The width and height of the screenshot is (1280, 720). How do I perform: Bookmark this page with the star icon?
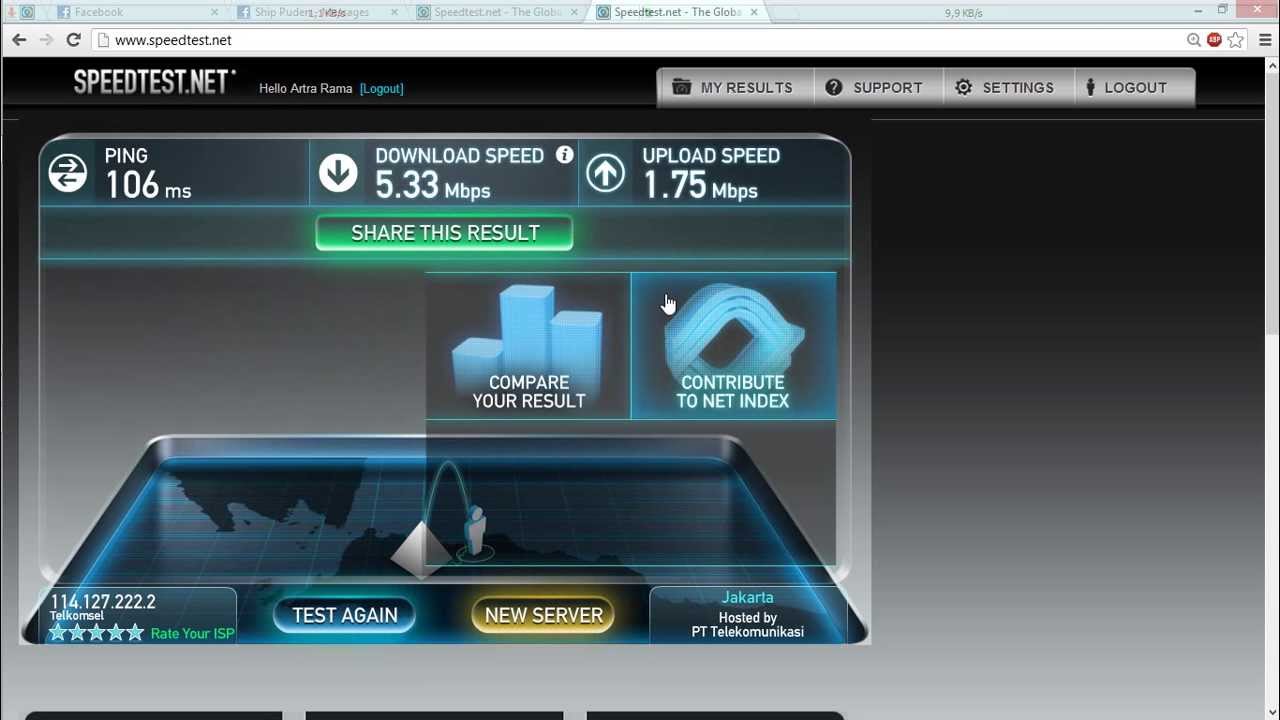pyautogui.click(x=1236, y=40)
